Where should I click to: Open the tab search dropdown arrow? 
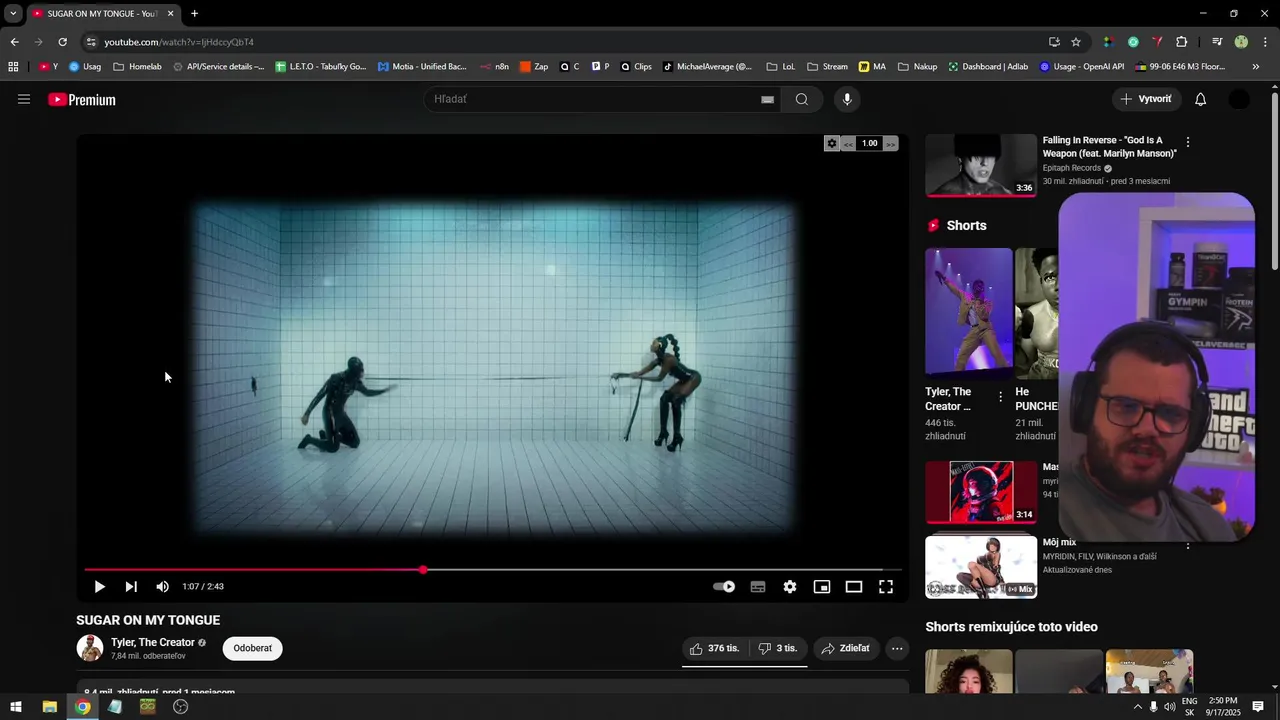click(x=13, y=14)
